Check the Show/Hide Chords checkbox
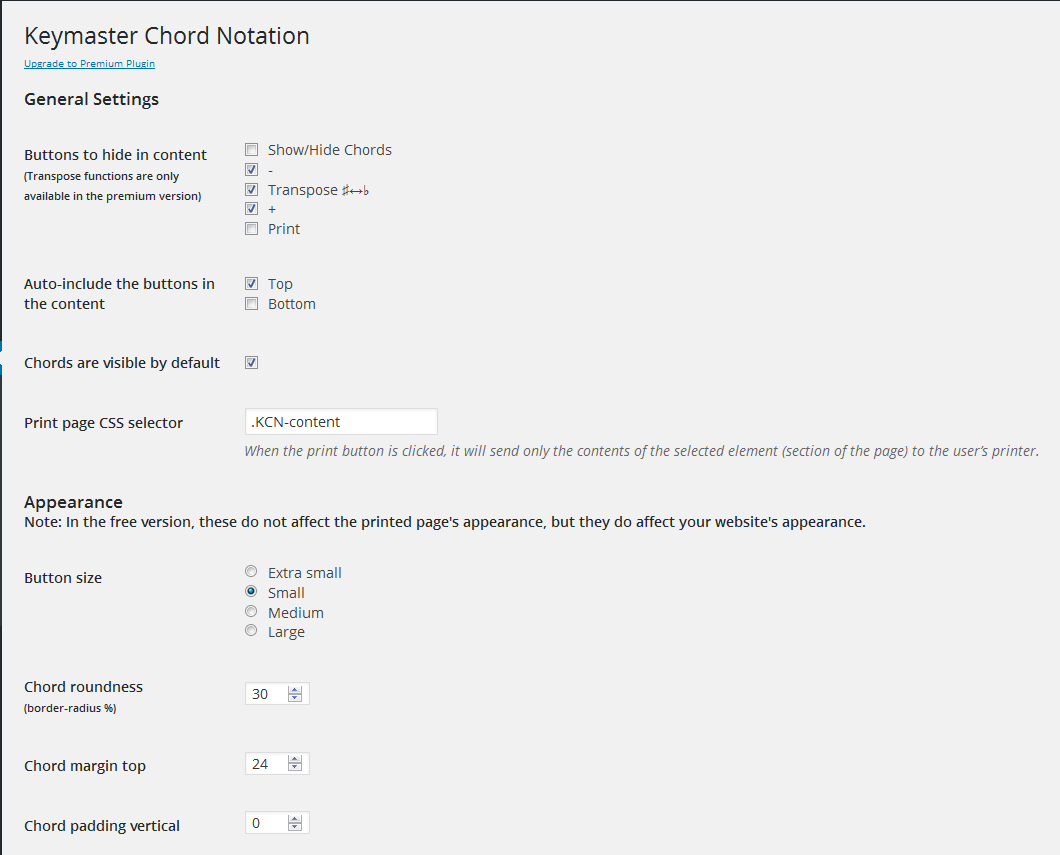Screen dimensions: 1060x855 (x=251, y=149)
